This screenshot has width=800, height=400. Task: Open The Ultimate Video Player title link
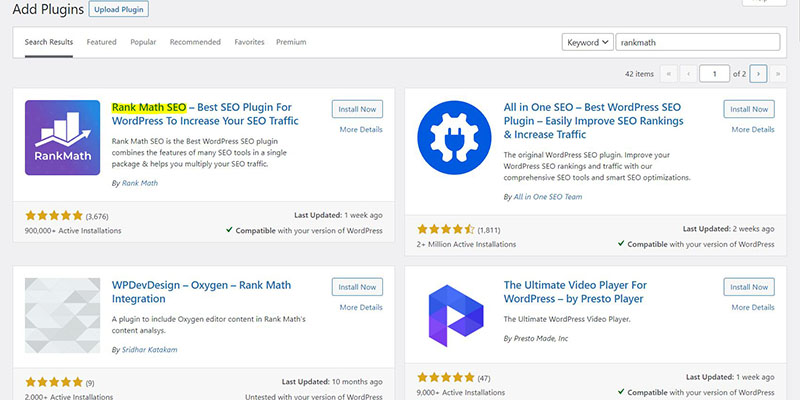[575, 292]
